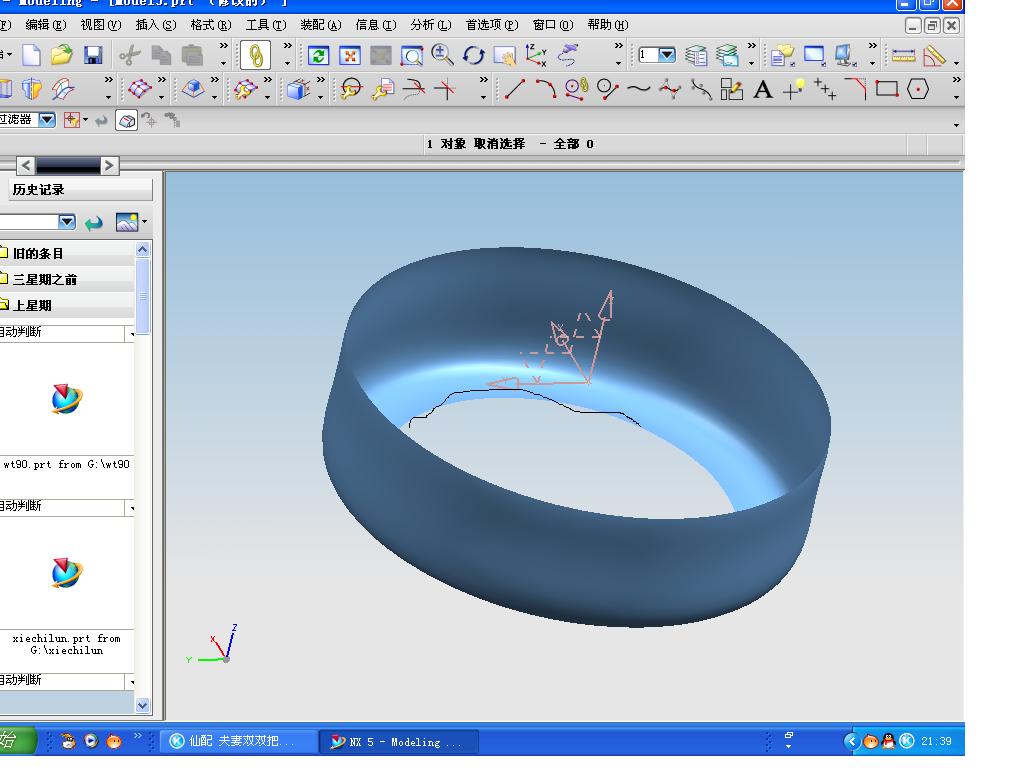Select the Arc curve tool

pyautogui.click(x=546, y=89)
